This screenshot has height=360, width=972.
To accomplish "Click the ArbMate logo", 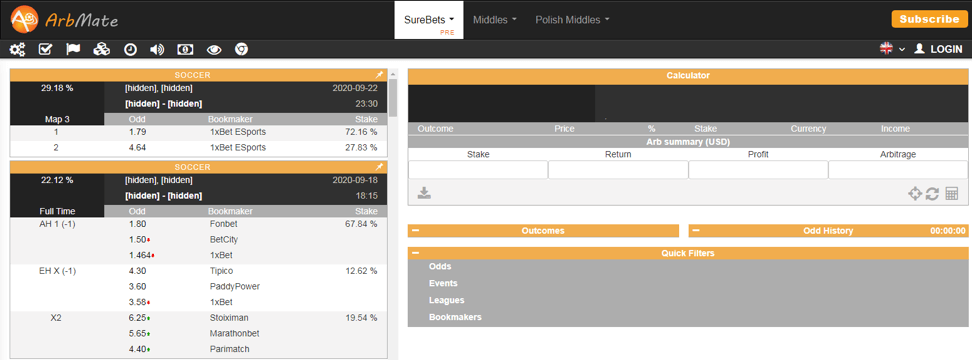I will point(64,20).
